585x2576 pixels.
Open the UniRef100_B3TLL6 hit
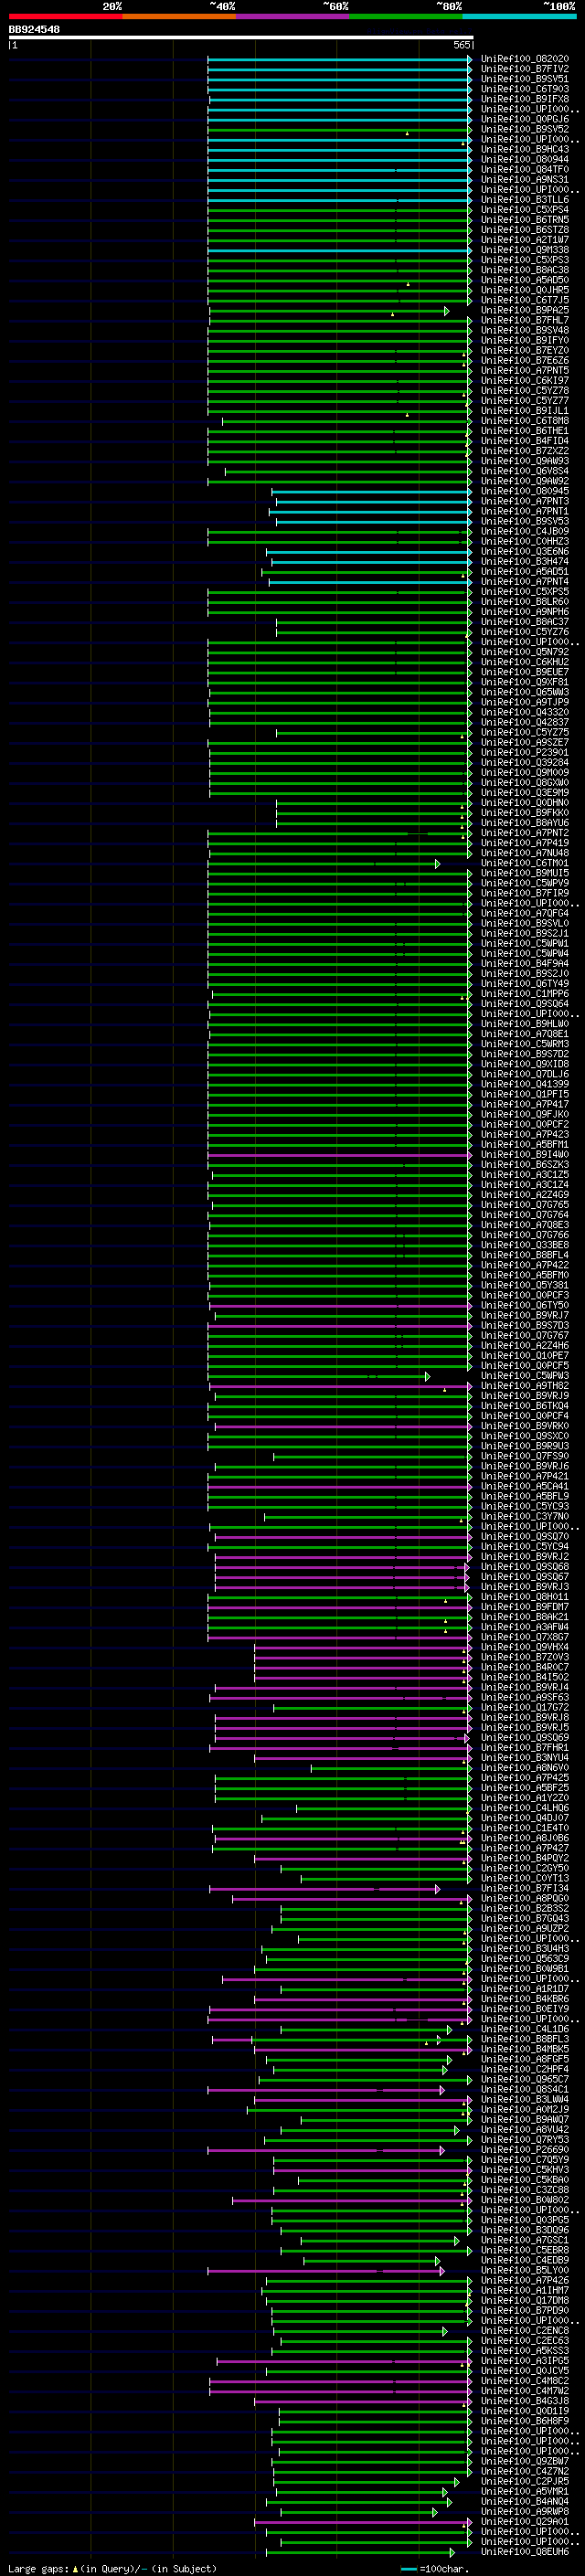[525, 200]
